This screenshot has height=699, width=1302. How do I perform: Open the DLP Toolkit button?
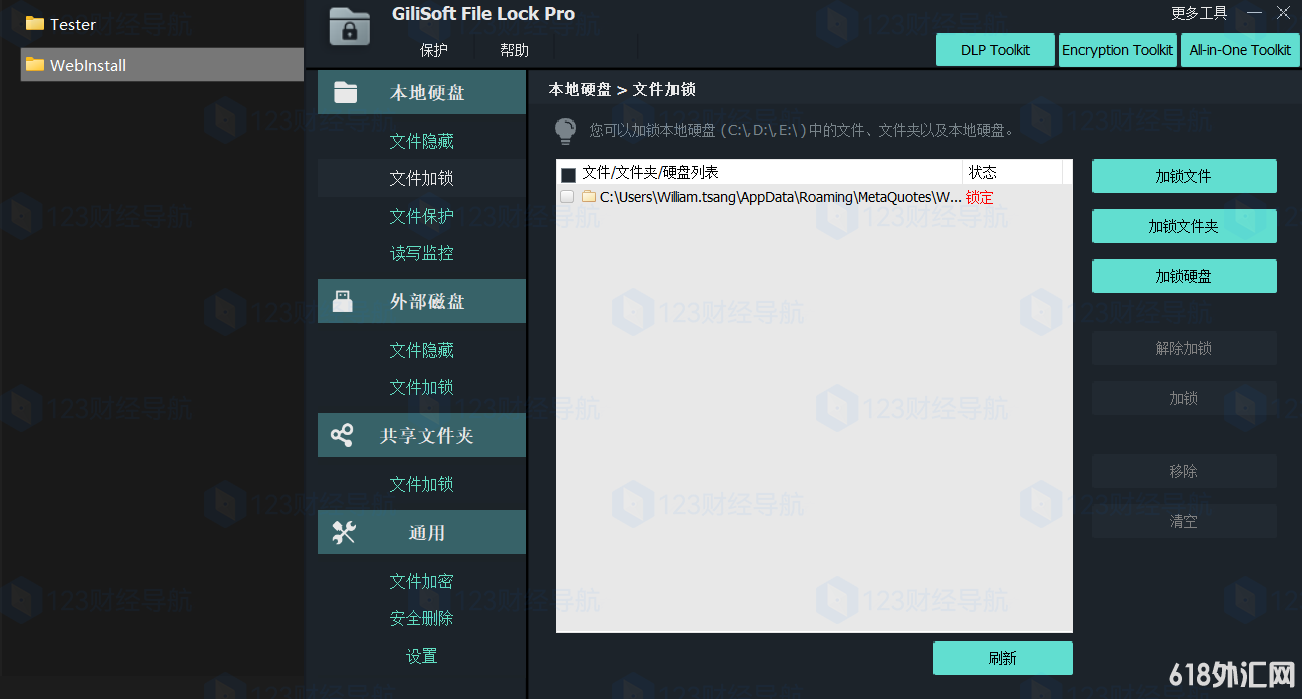coord(996,50)
